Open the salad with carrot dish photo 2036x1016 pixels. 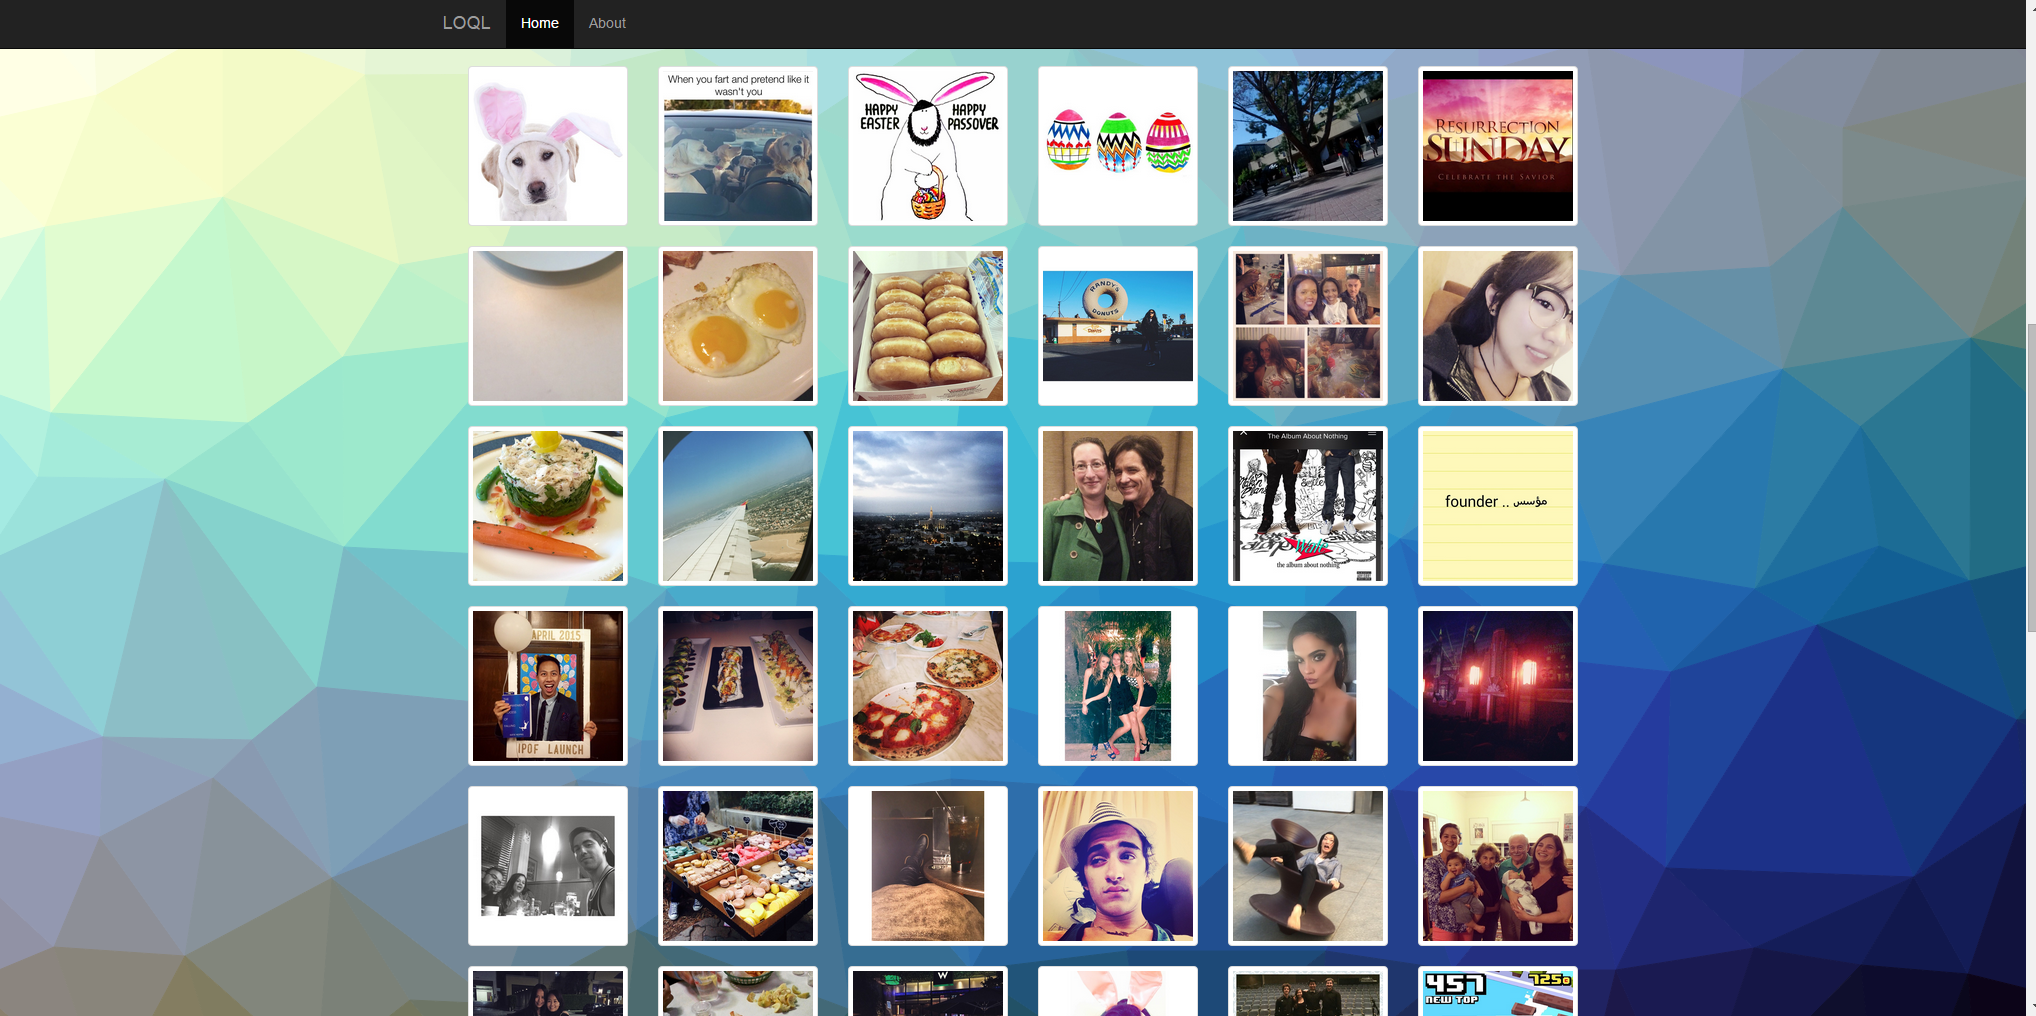point(548,506)
